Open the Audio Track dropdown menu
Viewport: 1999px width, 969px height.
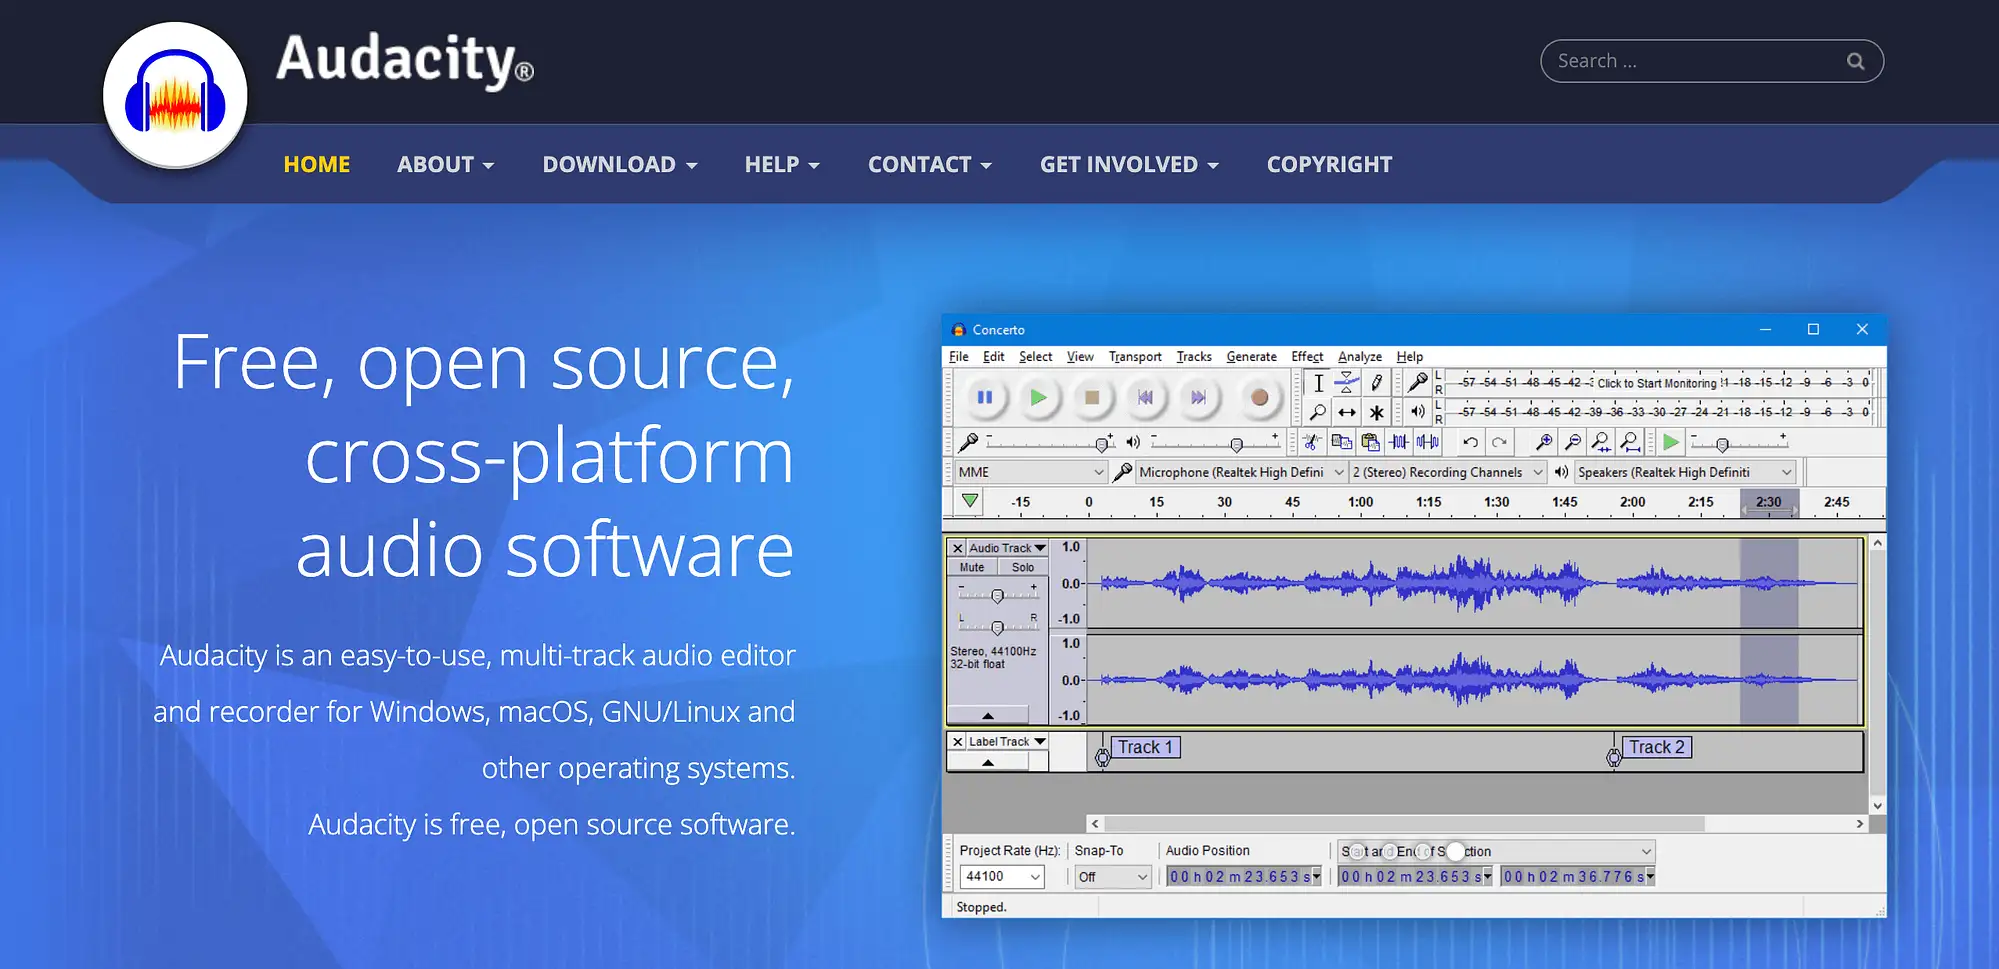(1007, 548)
